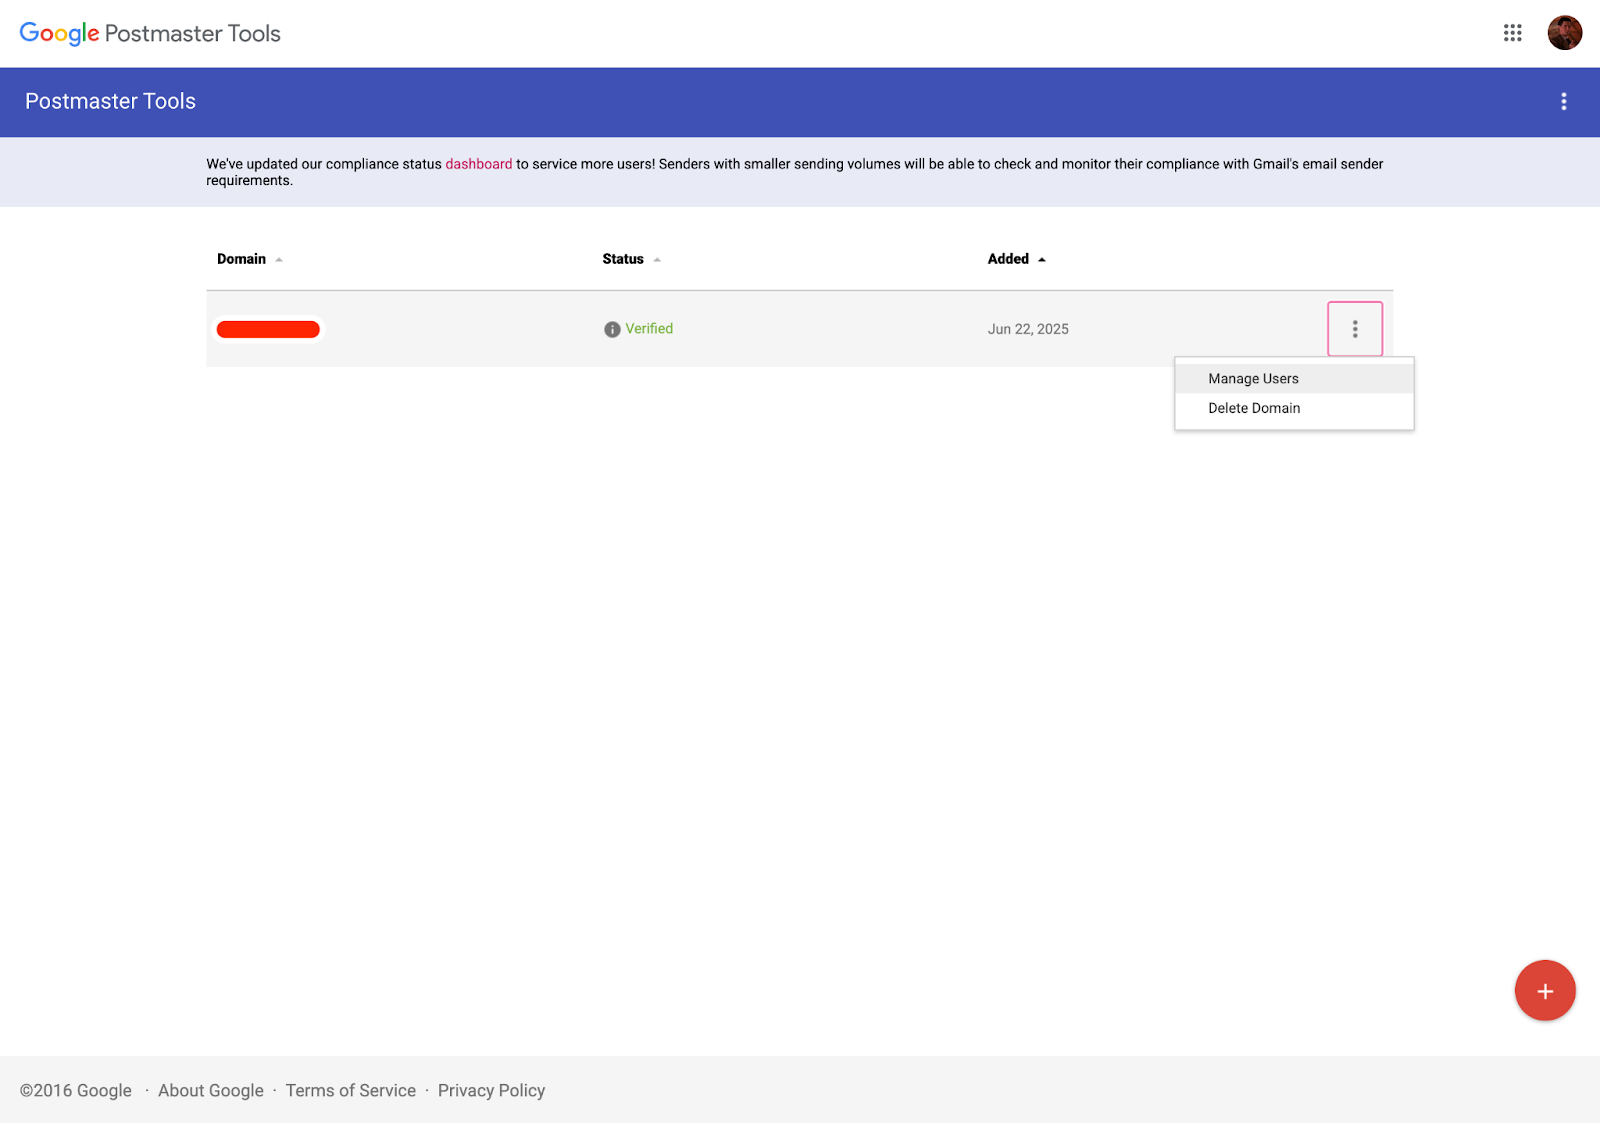Viewport: 1600px width, 1123px height.
Task: Click the ©2016 Google footer text
Action: click(76, 1090)
